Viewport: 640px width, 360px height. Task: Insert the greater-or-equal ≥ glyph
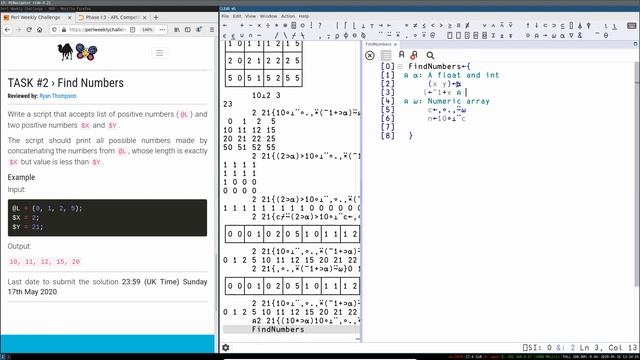coord(450,26)
